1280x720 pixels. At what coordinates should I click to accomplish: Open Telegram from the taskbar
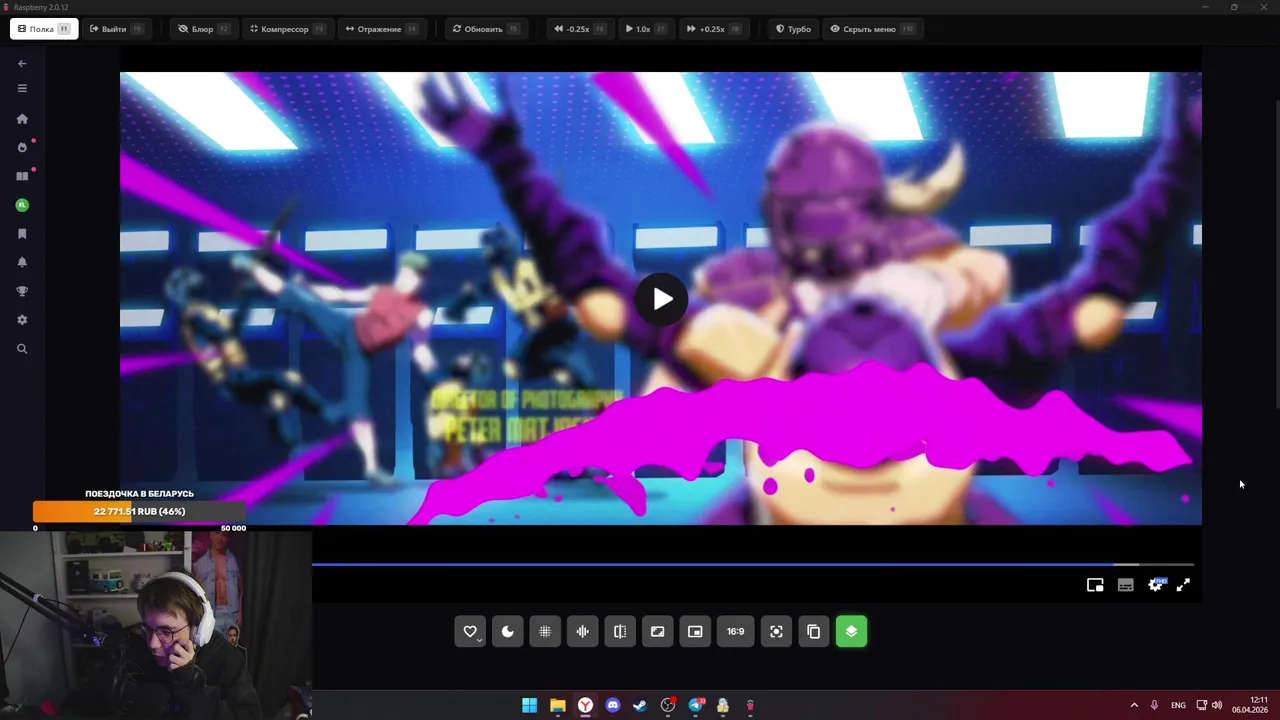696,706
